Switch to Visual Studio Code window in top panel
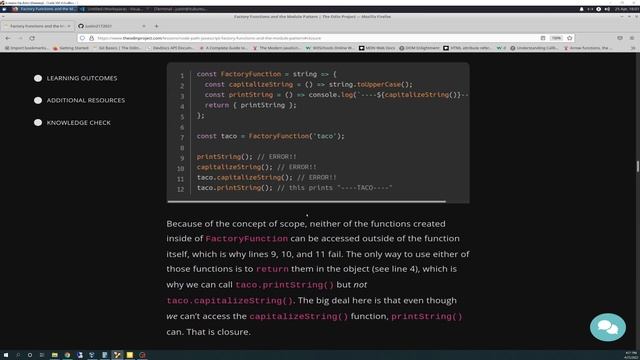The width and height of the screenshot is (640, 360). [x=113, y=9]
